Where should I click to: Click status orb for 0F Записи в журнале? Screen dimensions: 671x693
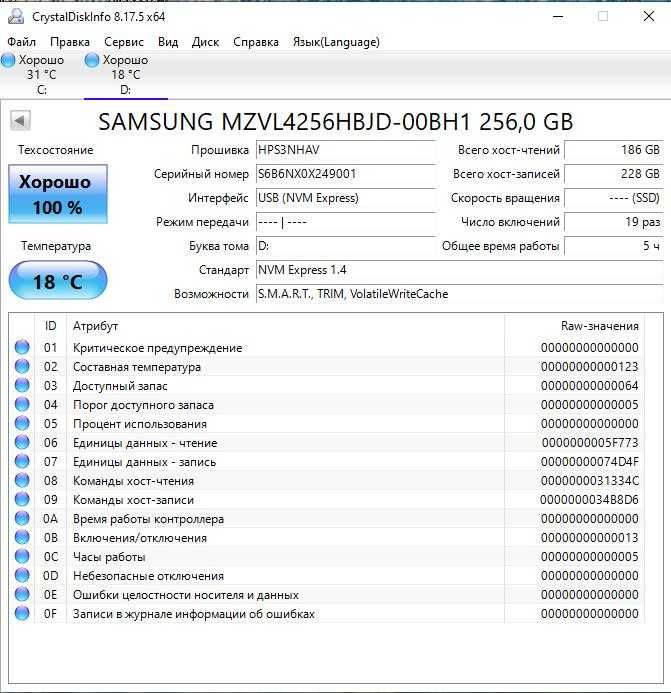(22, 613)
